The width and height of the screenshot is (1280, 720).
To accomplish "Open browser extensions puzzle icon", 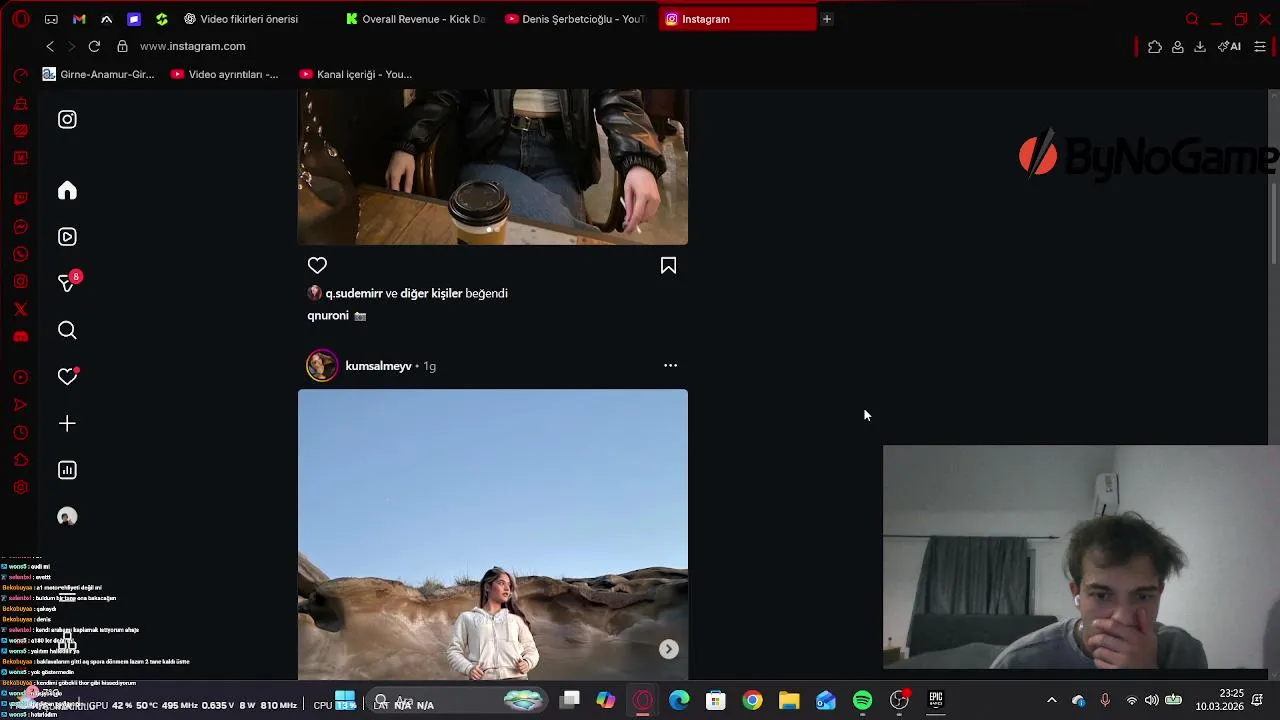I will pyautogui.click(x=1155, y=46).
